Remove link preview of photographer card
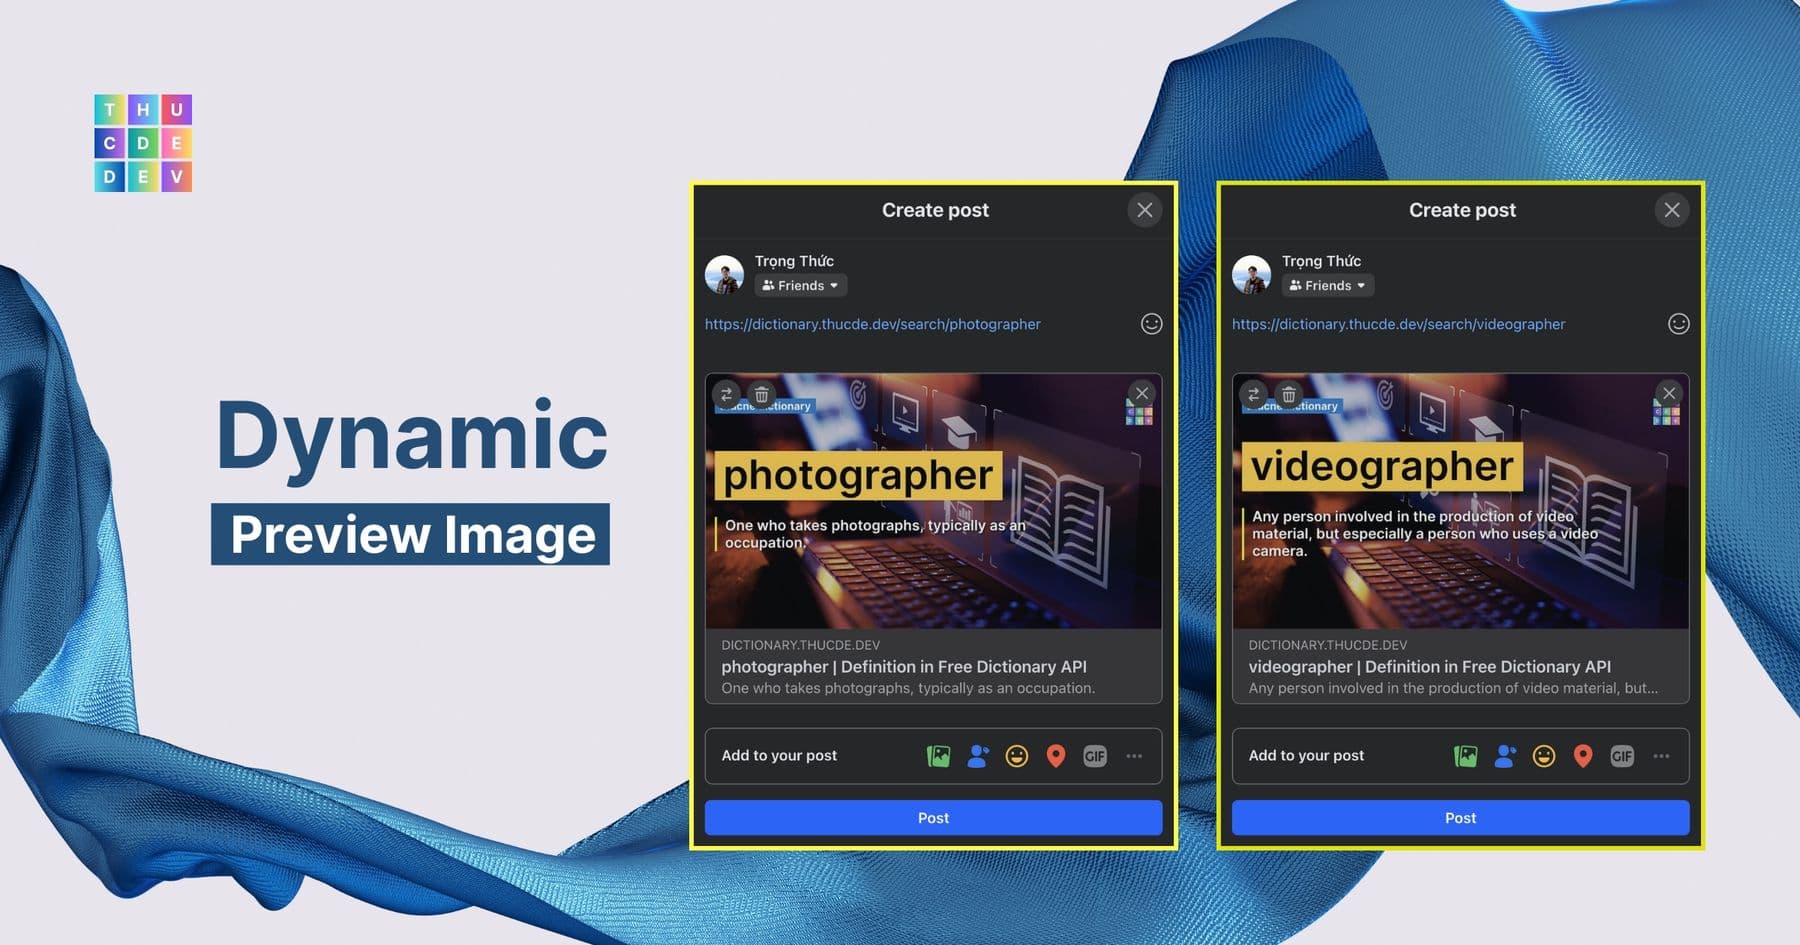This screenshot has width=1800, height=945. coord(1142,393)
